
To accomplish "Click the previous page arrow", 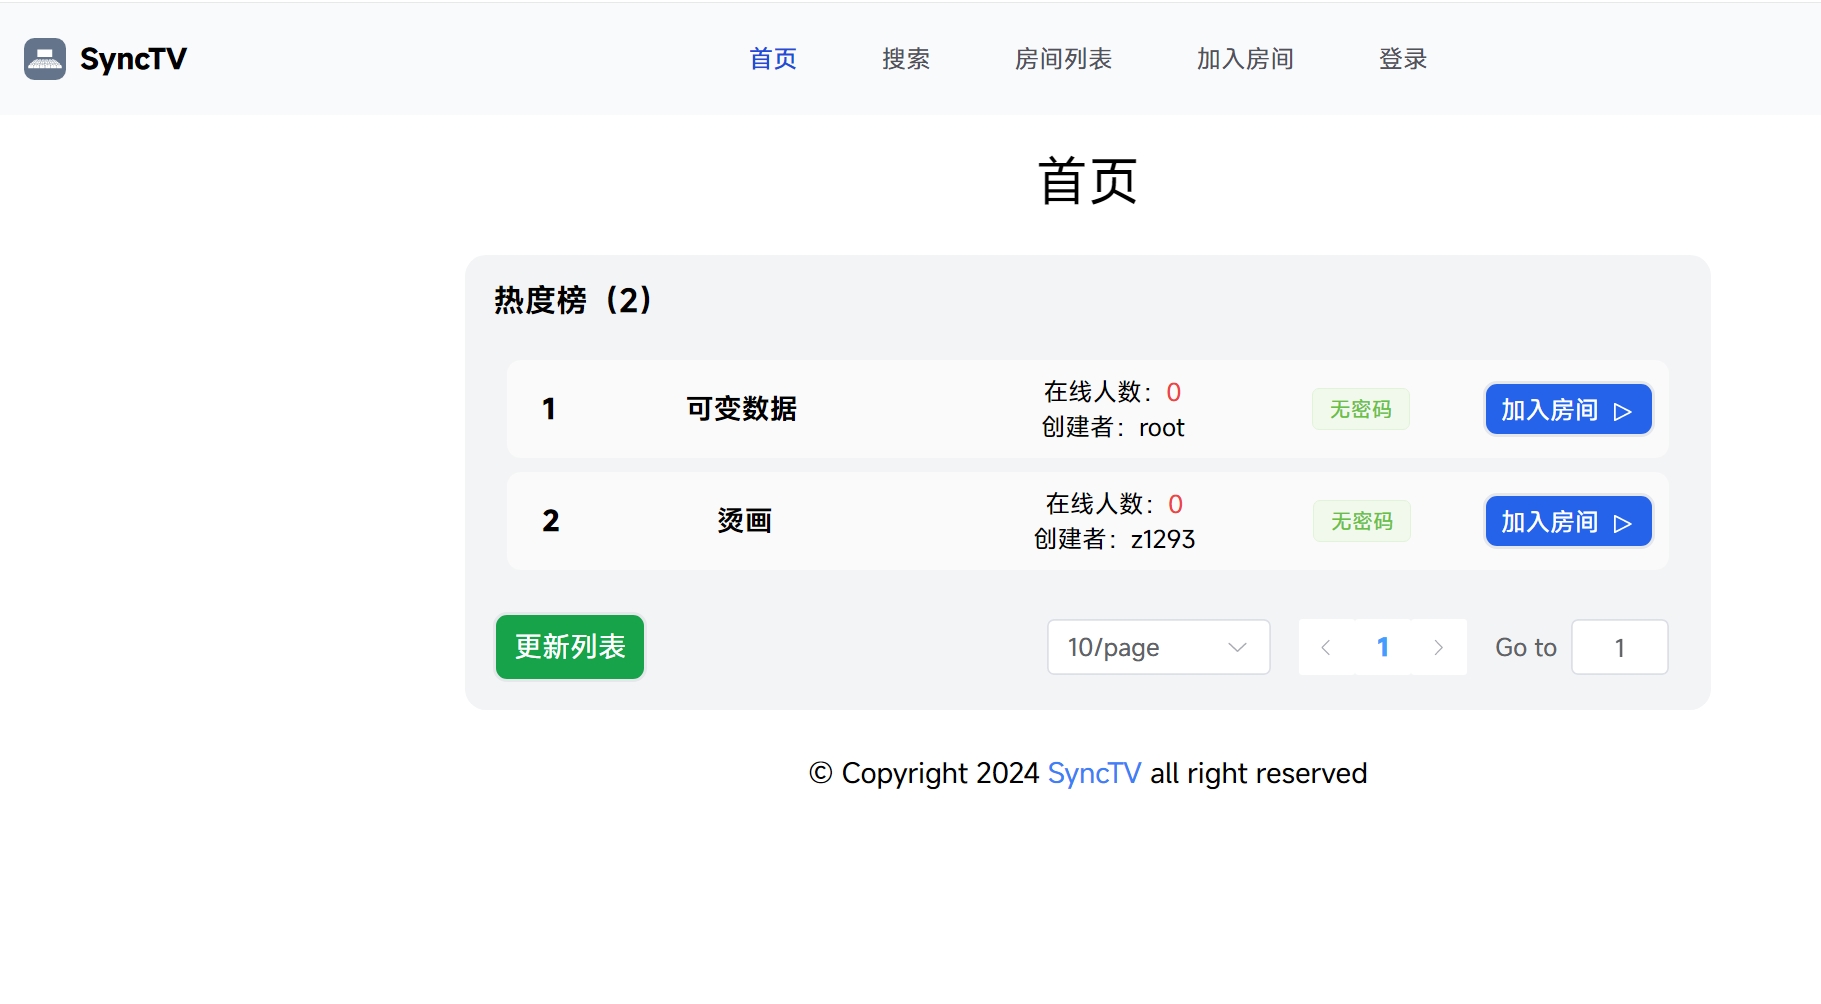I will 1325,647.
